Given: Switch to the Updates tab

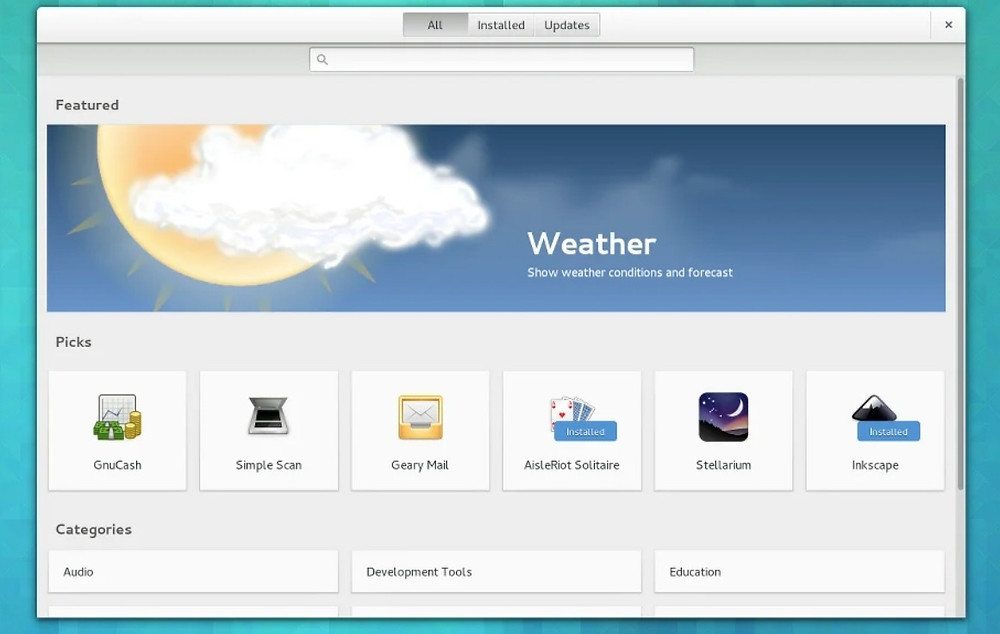Looking at the screenshot, I should coord(566,25).
